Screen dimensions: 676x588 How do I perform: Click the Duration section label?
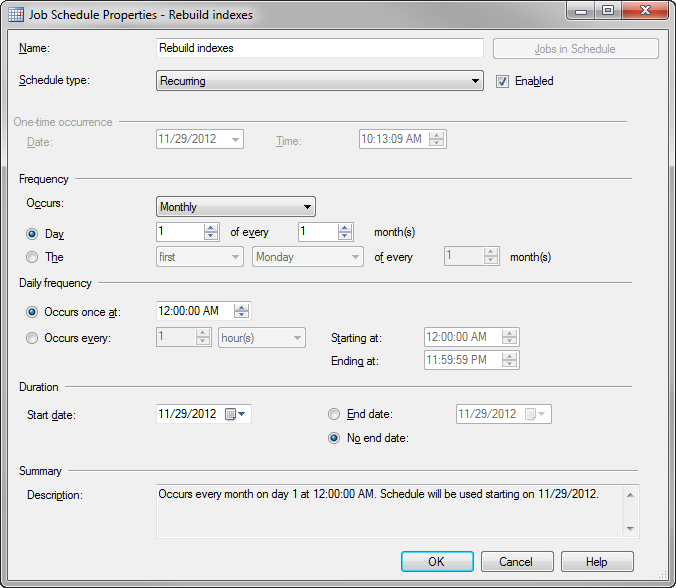(39, 387)
